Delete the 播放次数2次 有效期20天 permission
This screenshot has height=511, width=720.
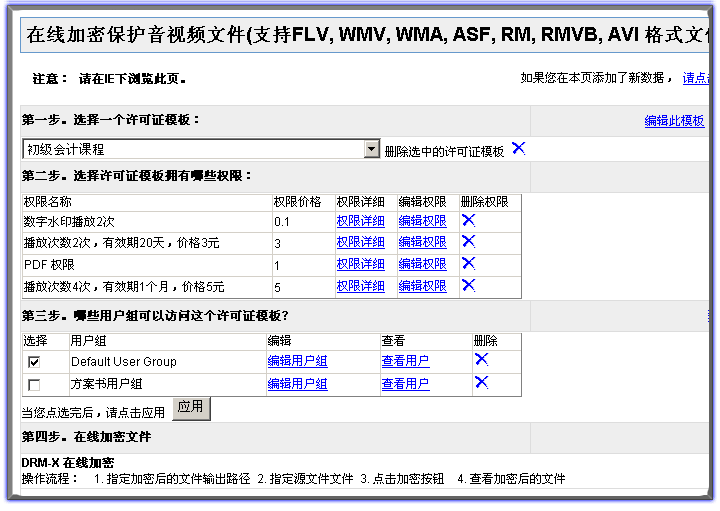(x=468, y=242)
